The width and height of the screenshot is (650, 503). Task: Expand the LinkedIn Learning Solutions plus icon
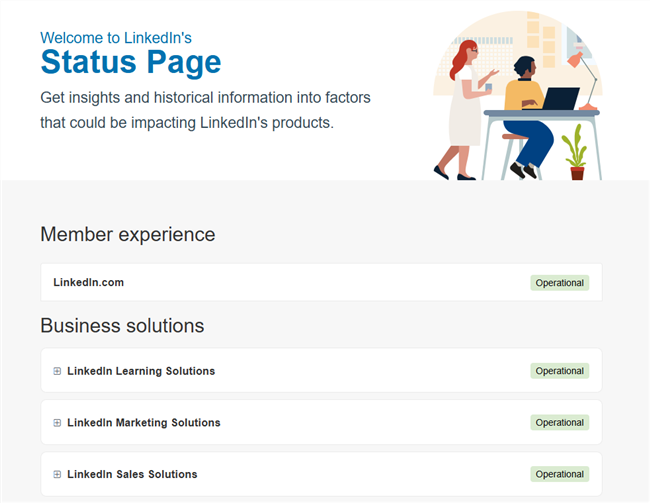[x=57, y=371]
